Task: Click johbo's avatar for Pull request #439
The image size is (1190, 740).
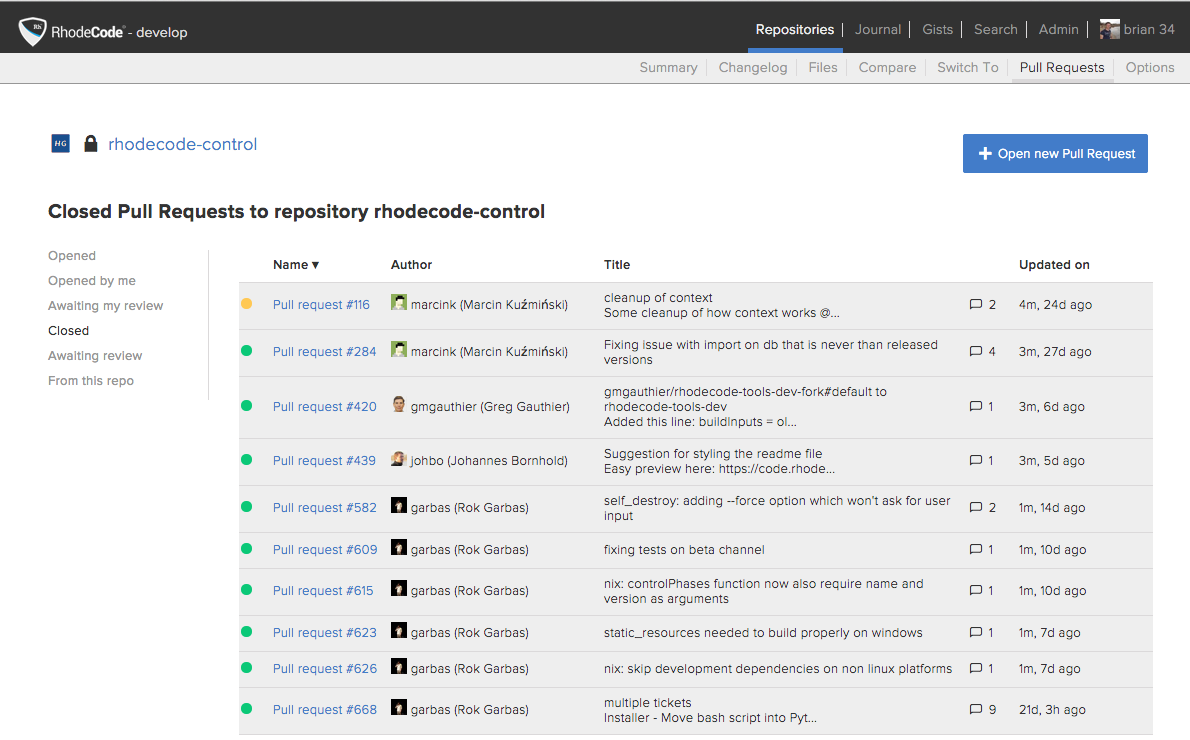Action: tap(399, 460)
